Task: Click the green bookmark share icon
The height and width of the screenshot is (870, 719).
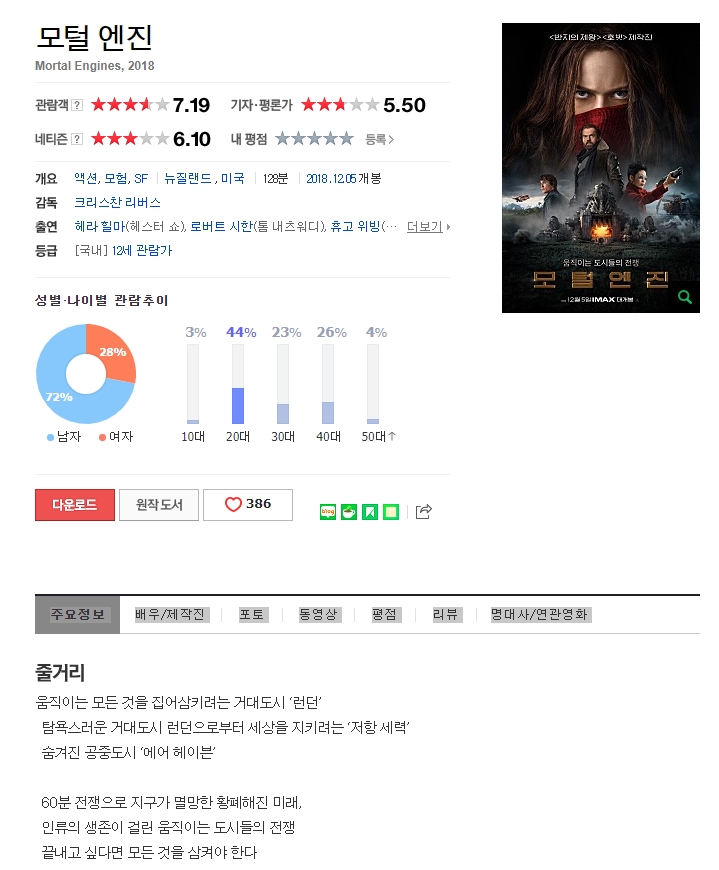Action: pos(370,512)
